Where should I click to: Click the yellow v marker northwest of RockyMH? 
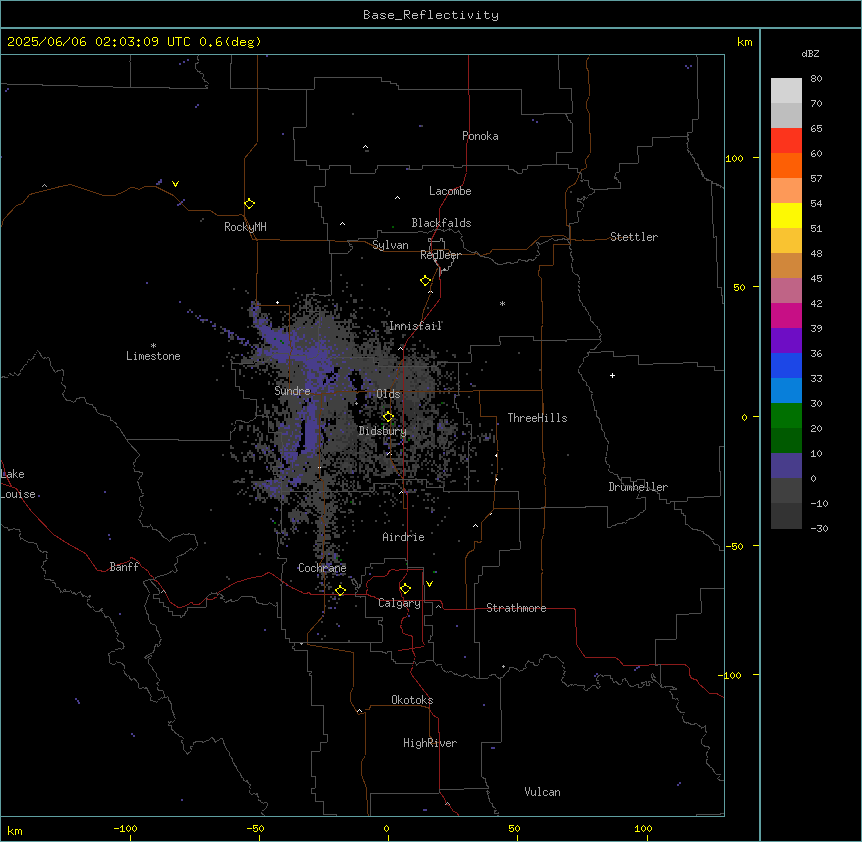(175, 184)
